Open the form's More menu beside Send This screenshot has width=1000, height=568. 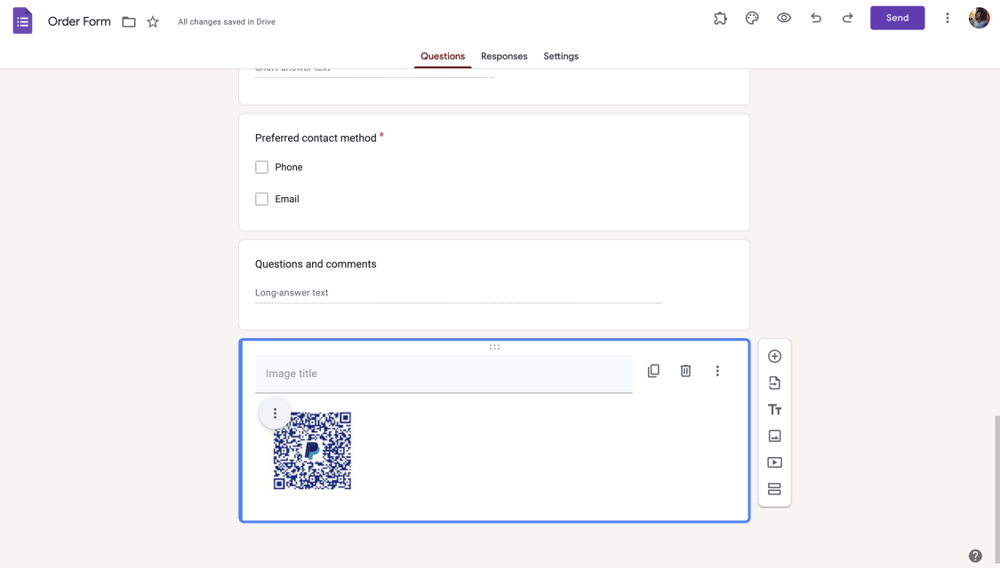tap(947, 18)
